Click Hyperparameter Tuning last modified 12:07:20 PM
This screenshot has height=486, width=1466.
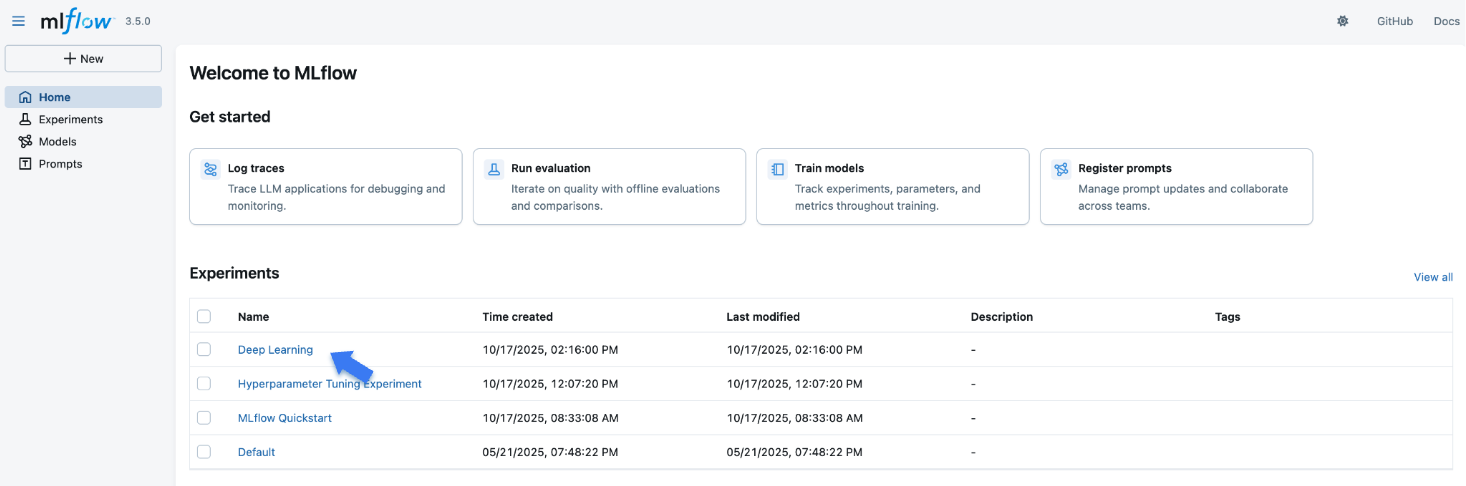pyautogui.click(x=794, y=384)
